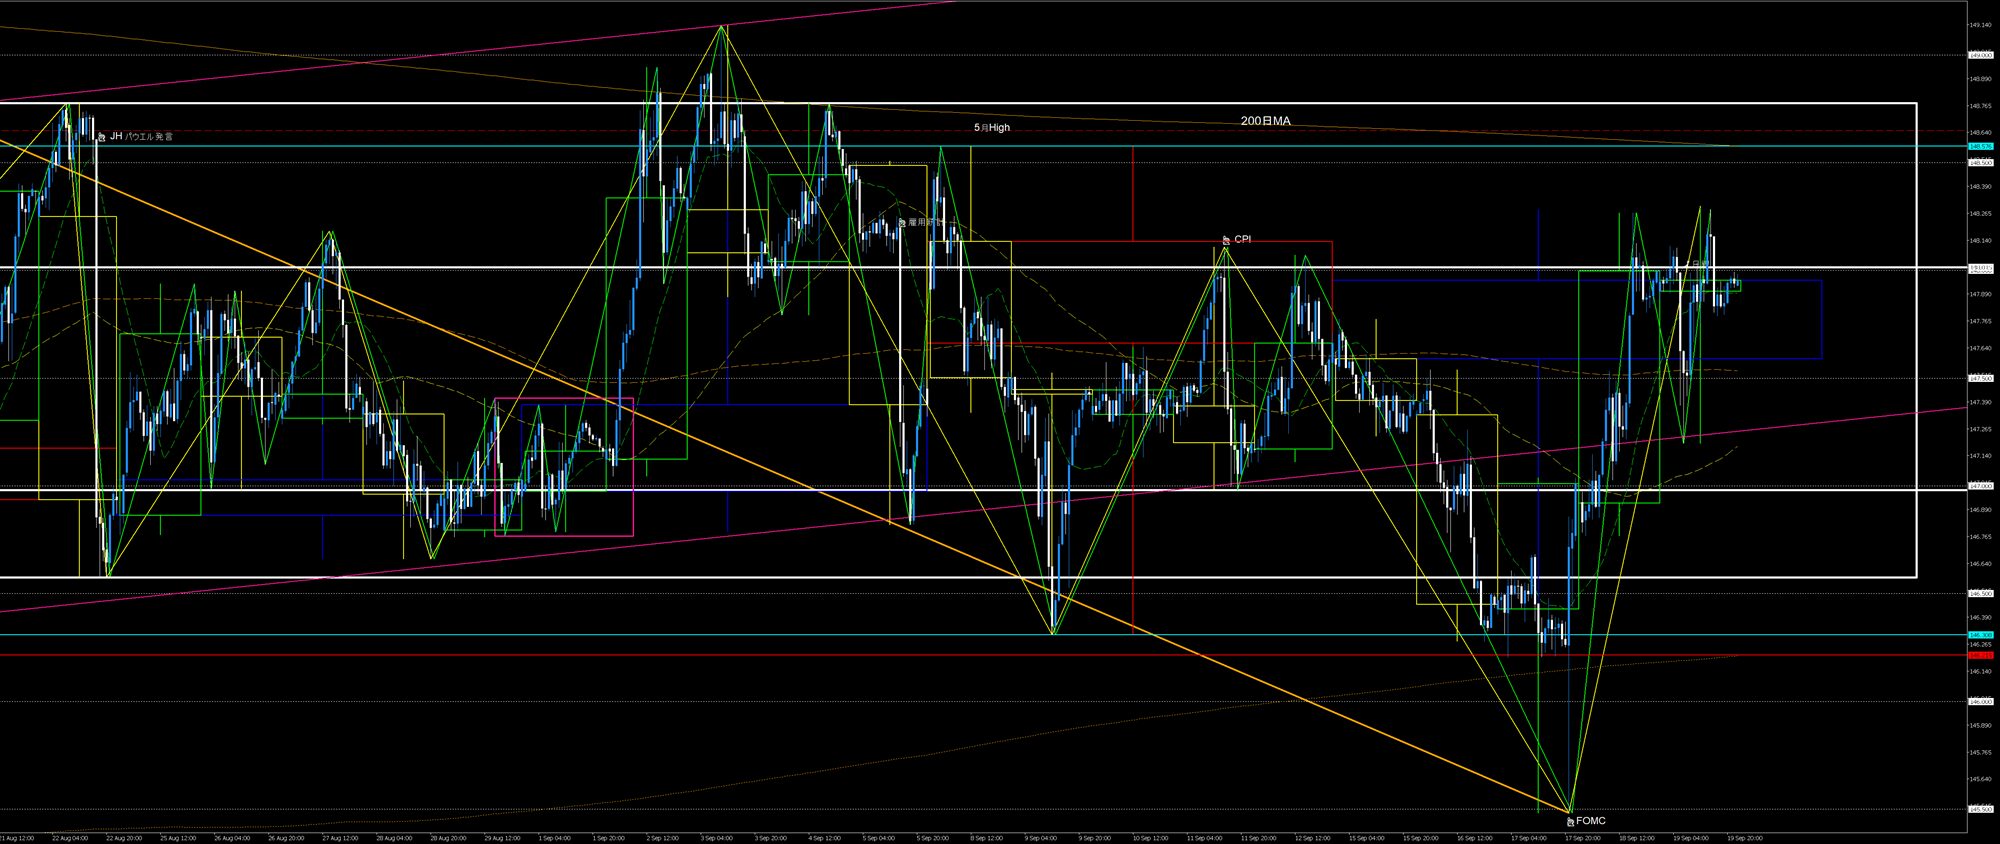Click the 雇用統計 event marker icon

pos(901,222)
